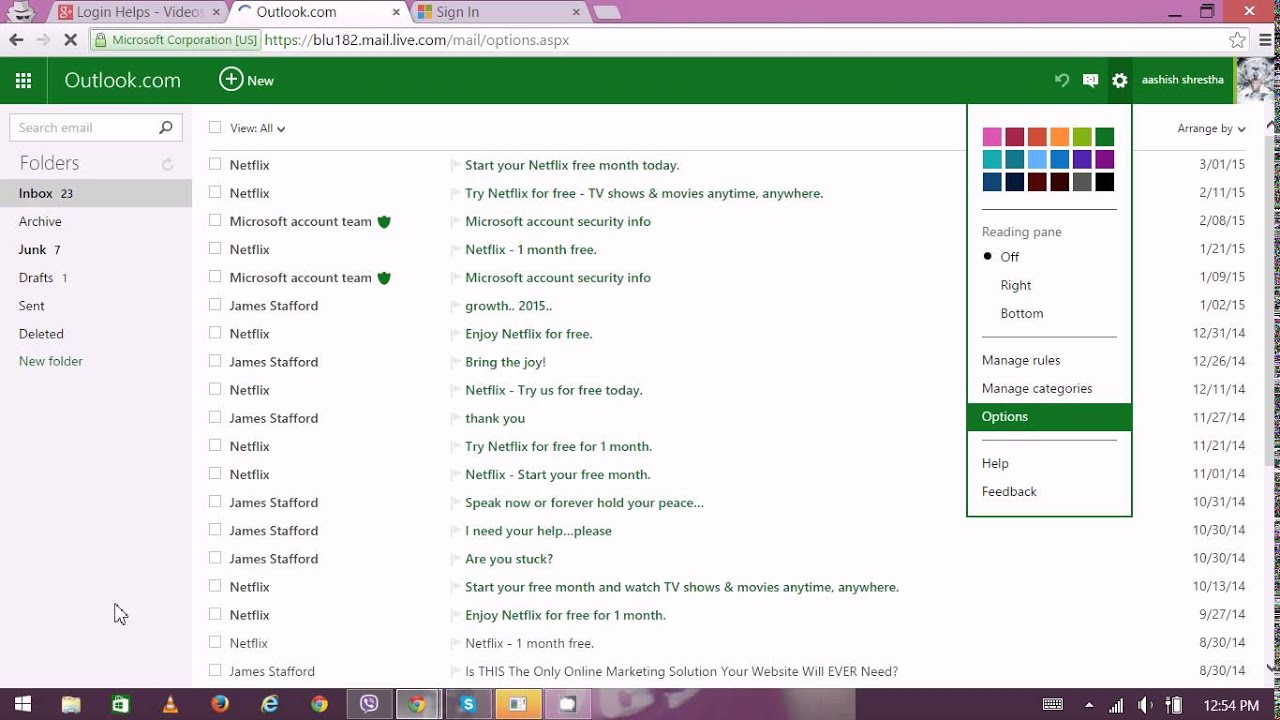Open Internet Explorer from taskbar
The width and height of the screenshot is (1280, 720).
point(270,704)
